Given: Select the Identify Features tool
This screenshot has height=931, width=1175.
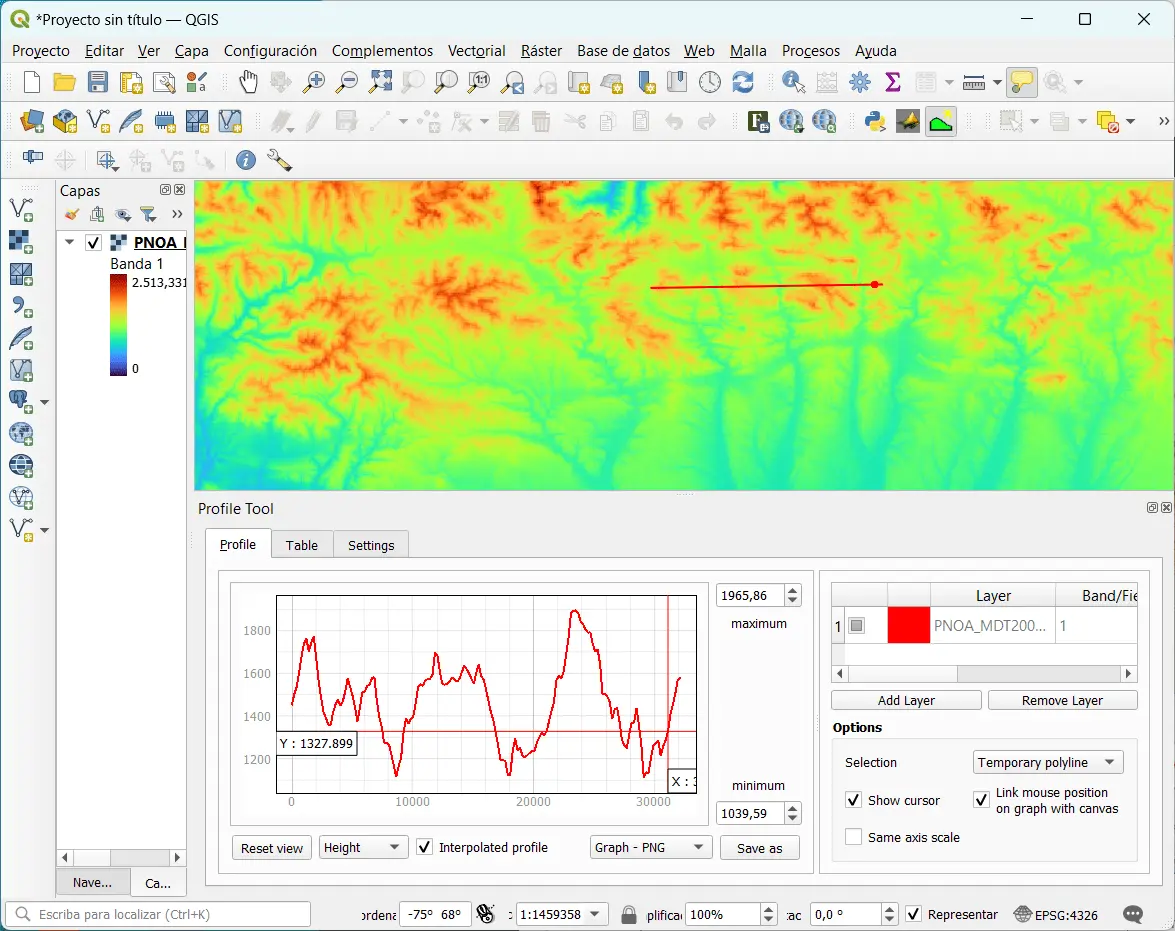Looking at the screenshot, I should click(x=793, y=82).
